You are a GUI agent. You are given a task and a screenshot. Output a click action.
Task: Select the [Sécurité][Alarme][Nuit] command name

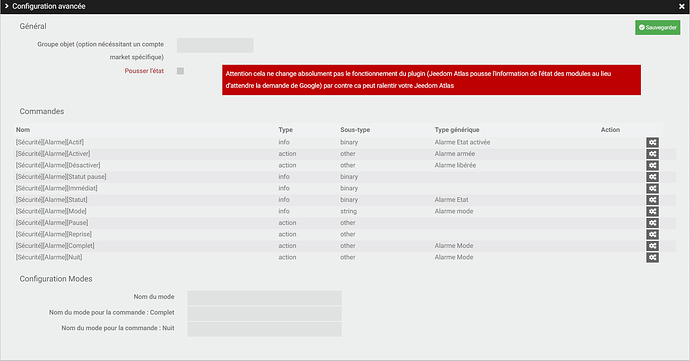click(x=49, y=257)
